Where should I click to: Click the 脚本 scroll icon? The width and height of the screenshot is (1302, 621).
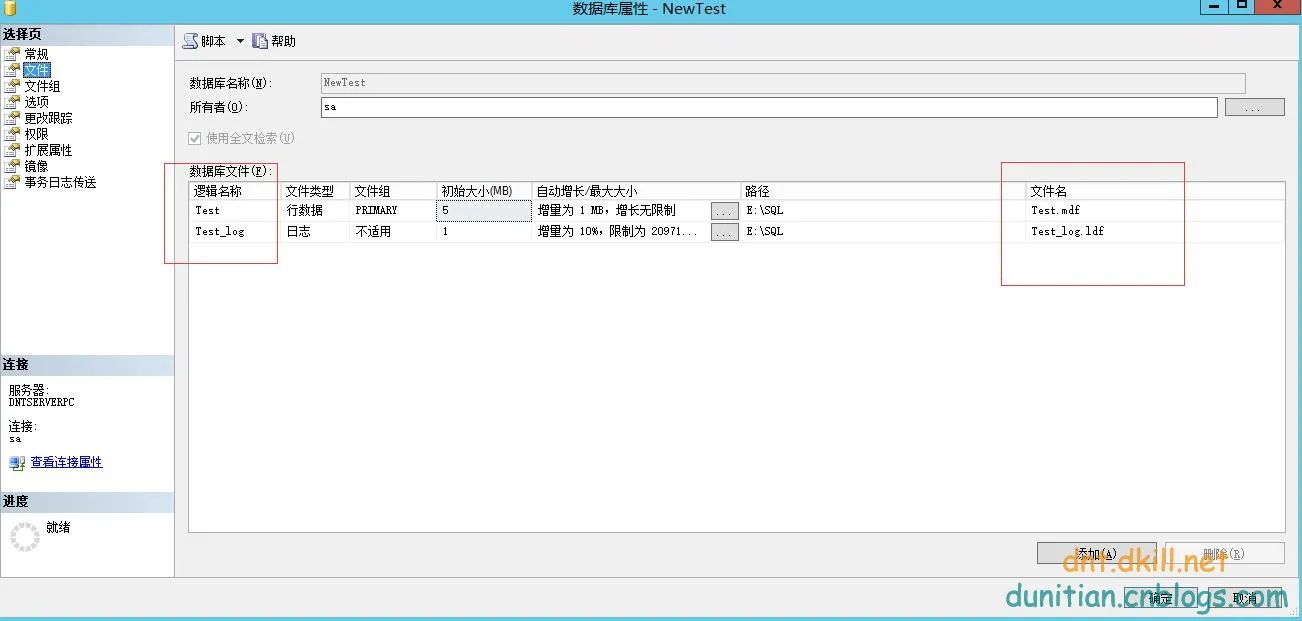tap(190, 41)
